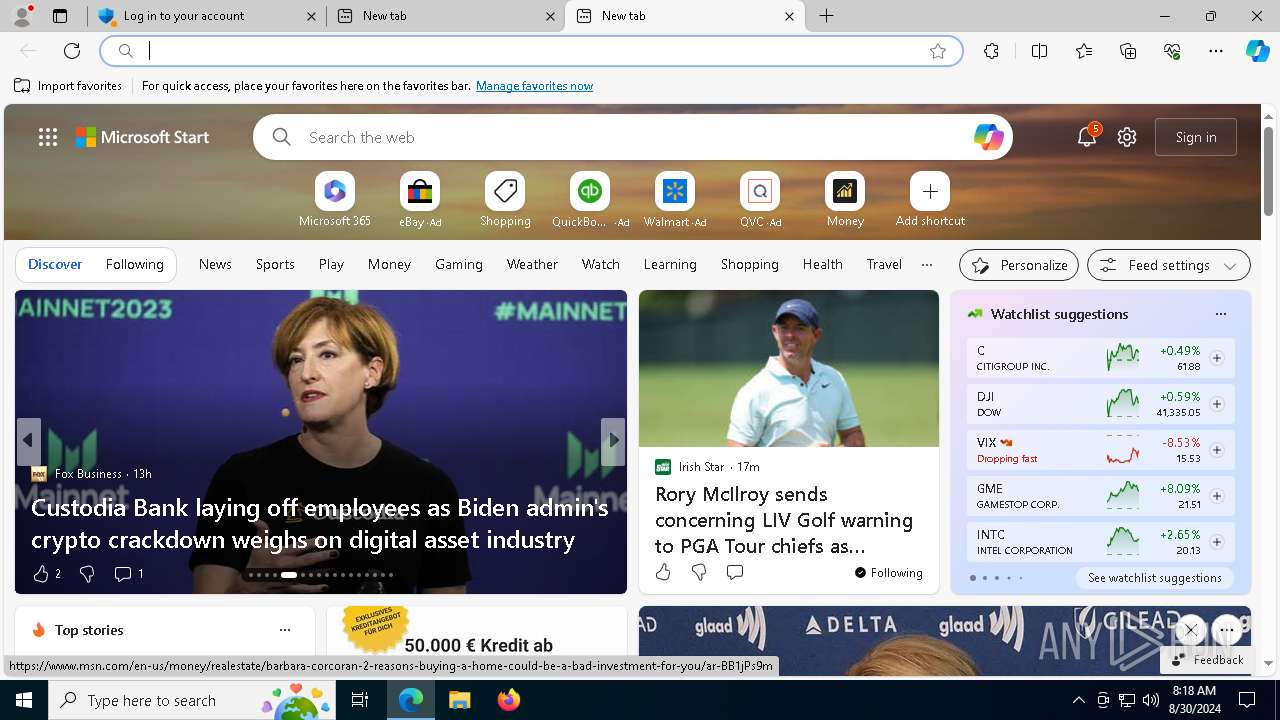Screen dimensions: 1280x720
Task: Open the Sports category
Action: 275,265
